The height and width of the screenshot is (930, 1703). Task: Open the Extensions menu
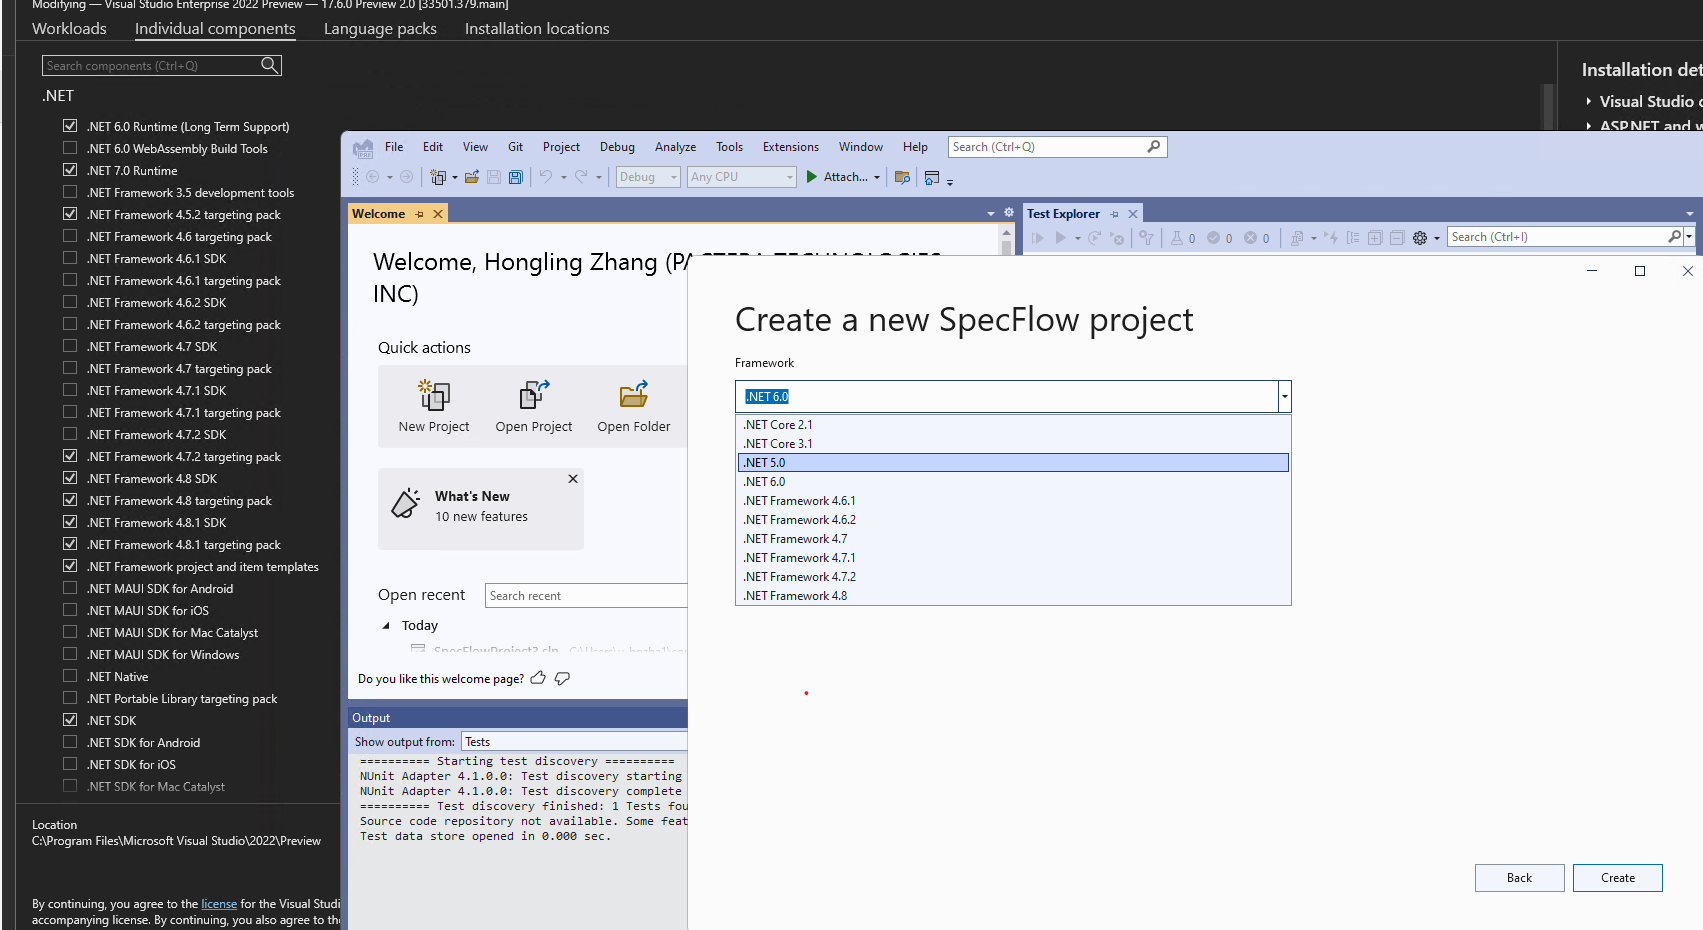tap(790, 147)
